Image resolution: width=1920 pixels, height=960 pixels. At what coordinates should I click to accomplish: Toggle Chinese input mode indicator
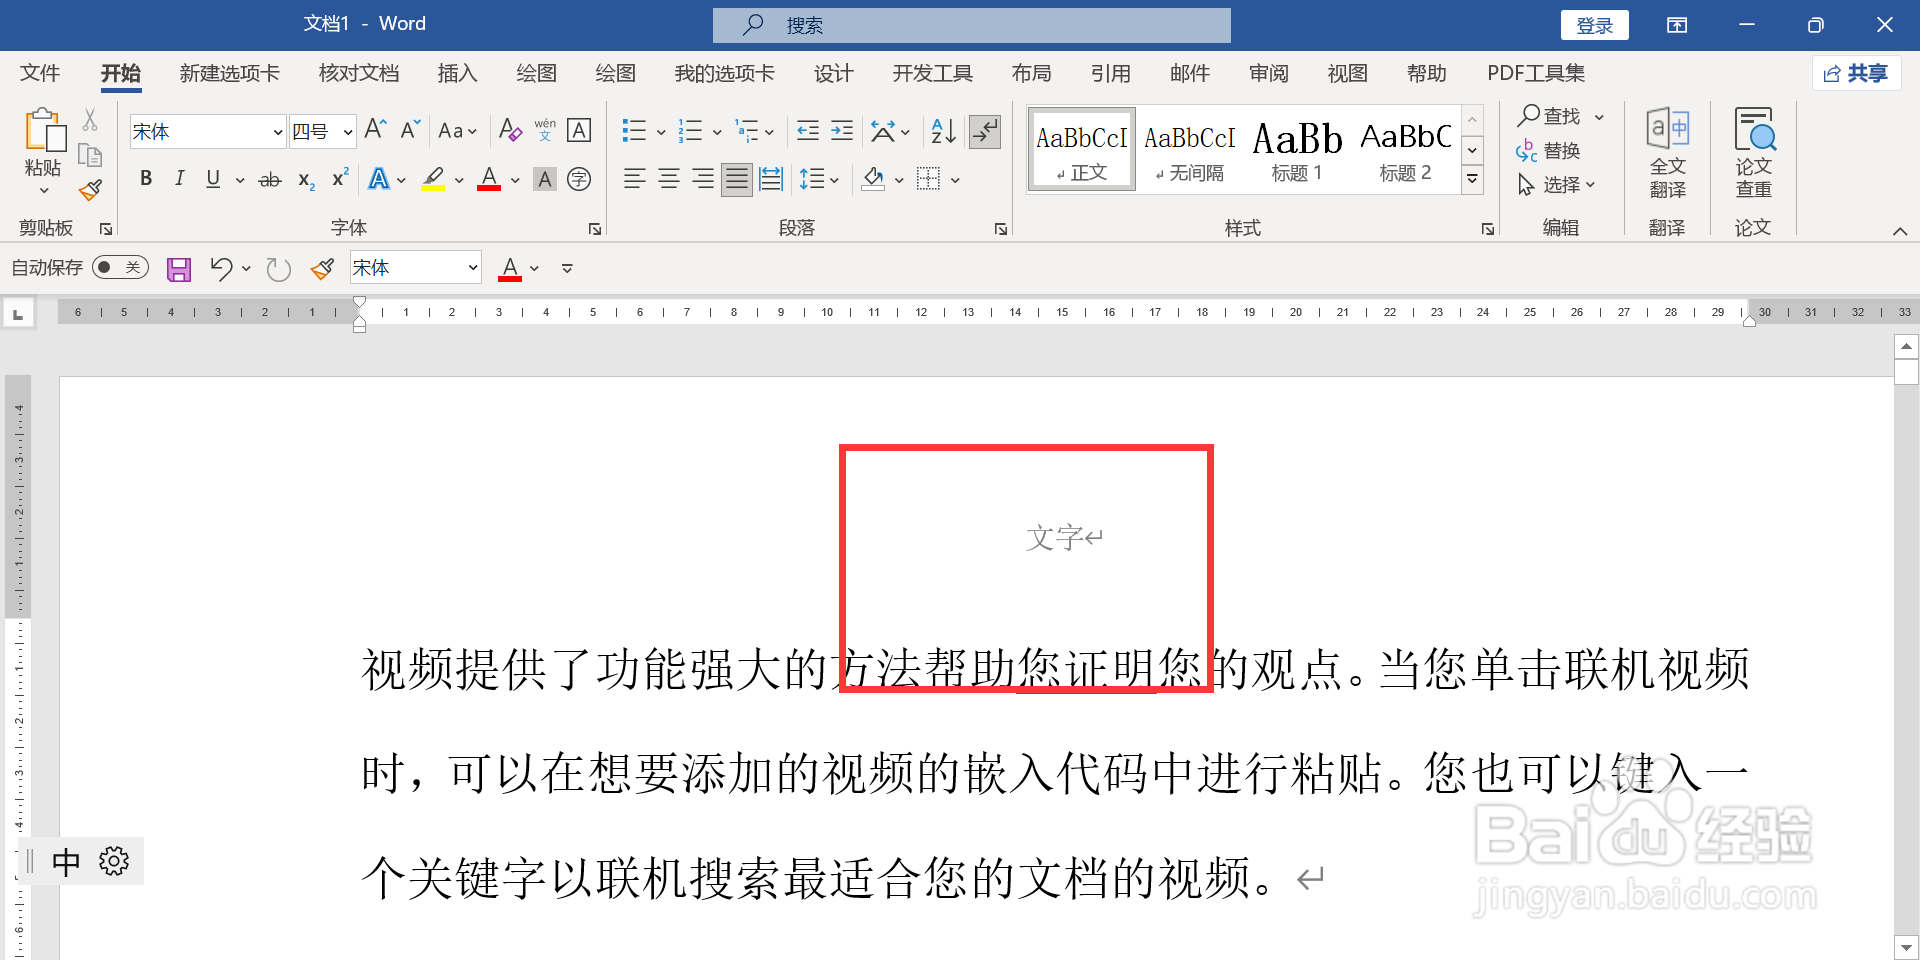66,862
